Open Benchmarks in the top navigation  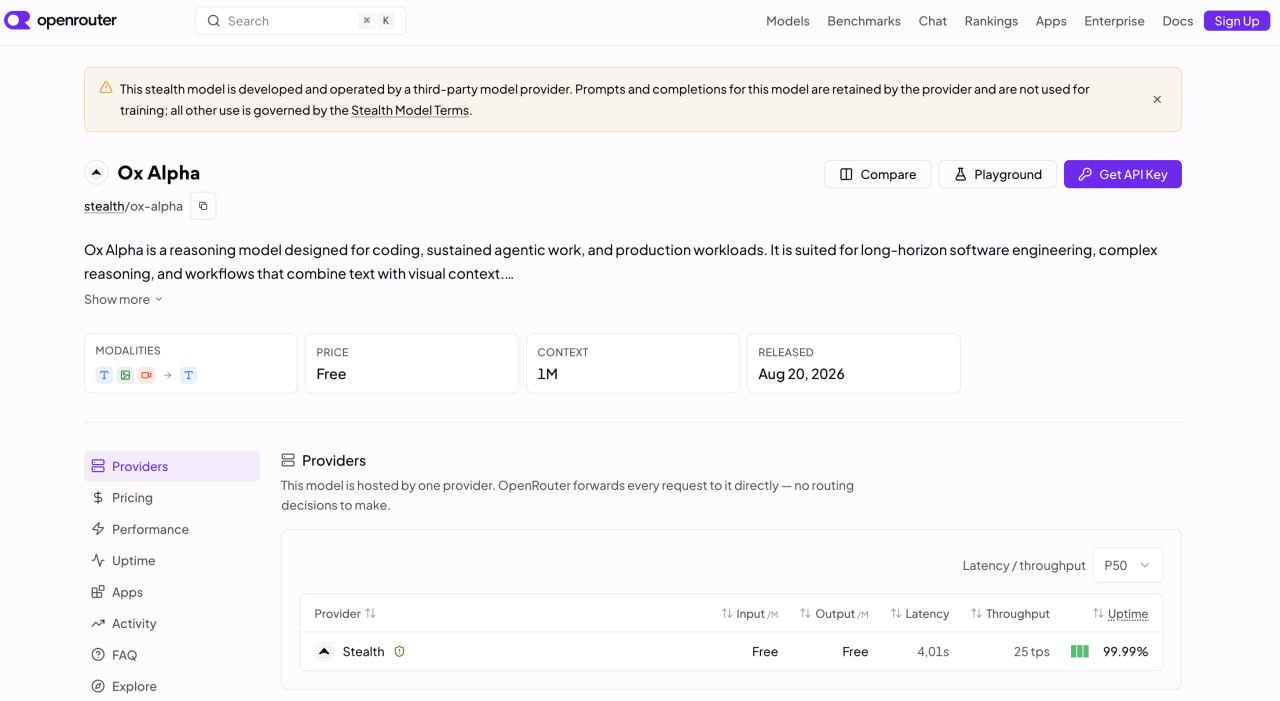tap(864, 21)
